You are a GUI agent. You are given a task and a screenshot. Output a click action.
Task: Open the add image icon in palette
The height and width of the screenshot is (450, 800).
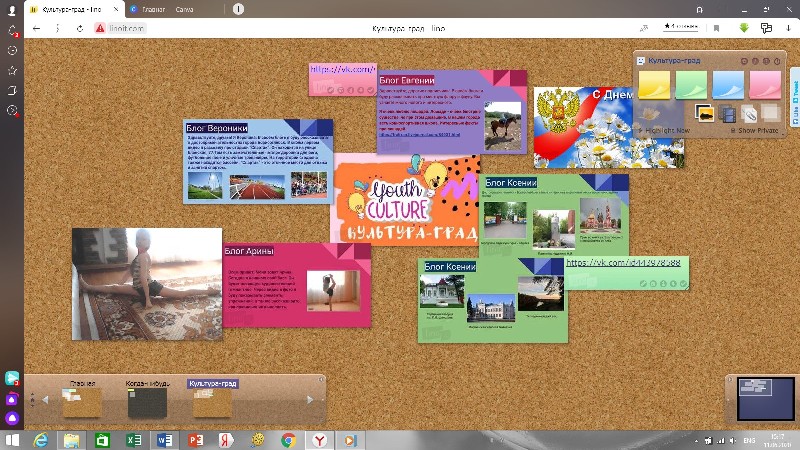pyautogui.click(x=703, y=112)
